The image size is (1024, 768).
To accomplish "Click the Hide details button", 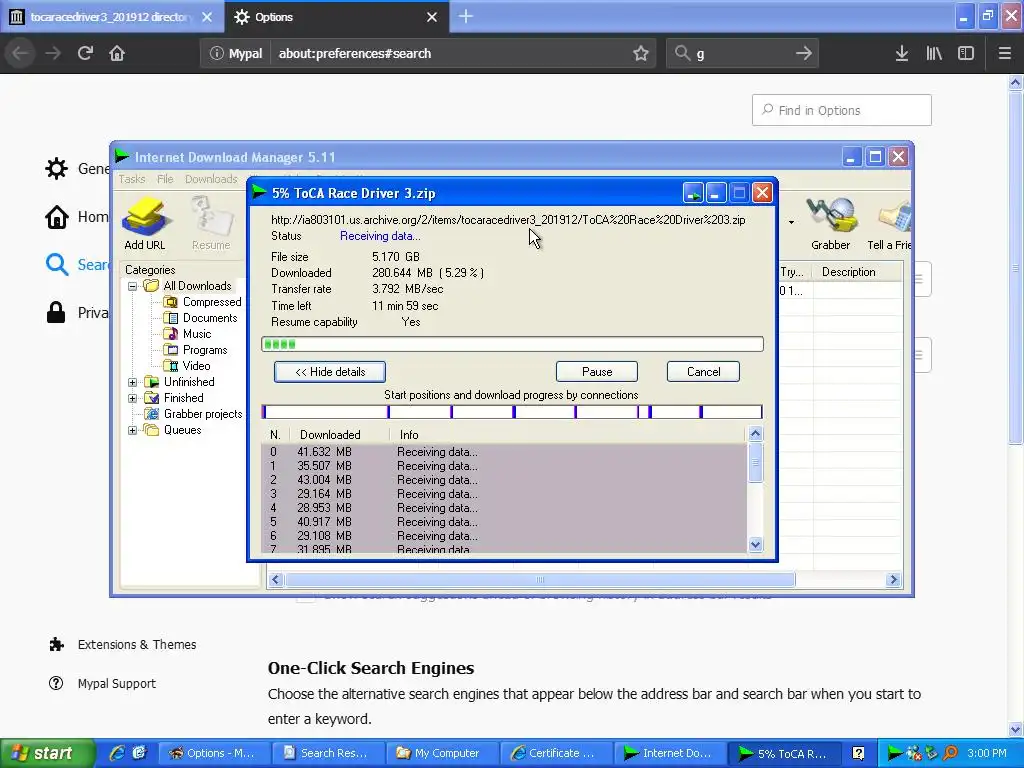I will (330, 372).
